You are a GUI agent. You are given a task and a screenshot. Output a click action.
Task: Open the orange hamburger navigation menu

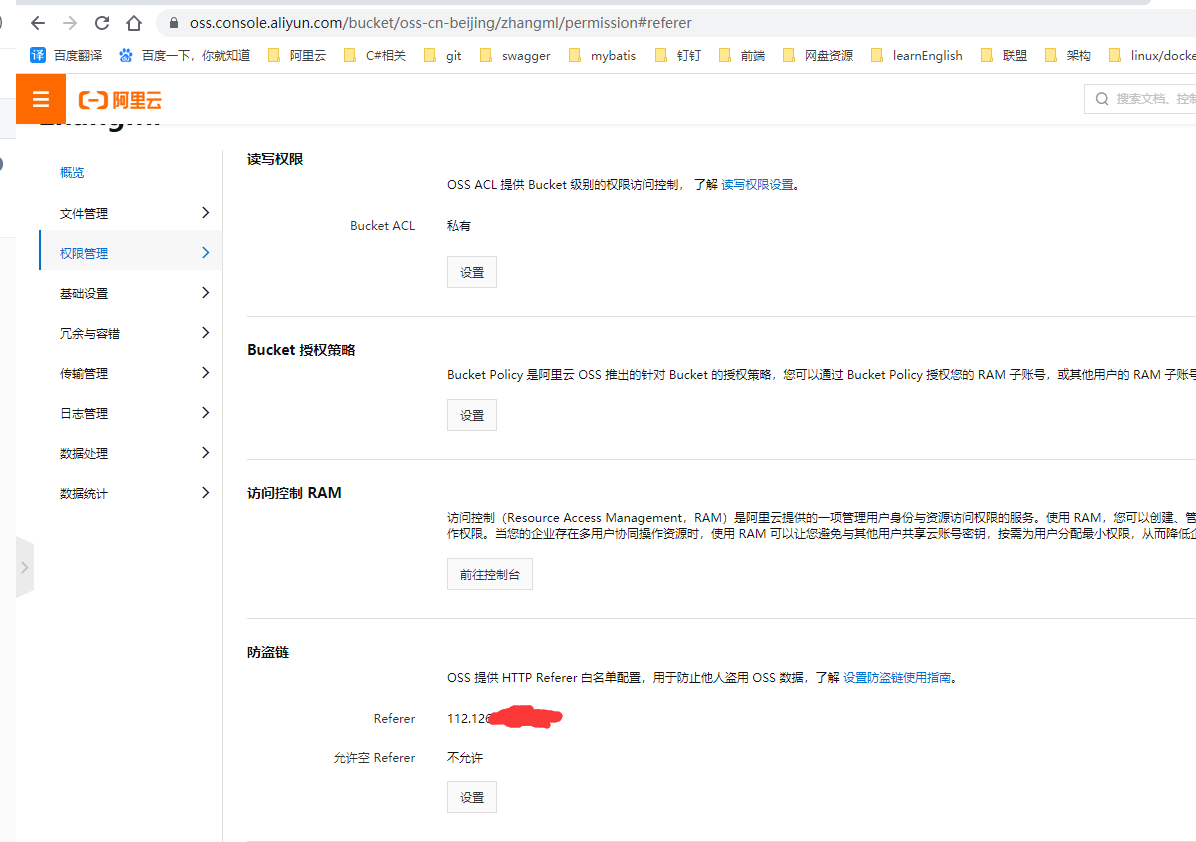click(x=40, y=98)
